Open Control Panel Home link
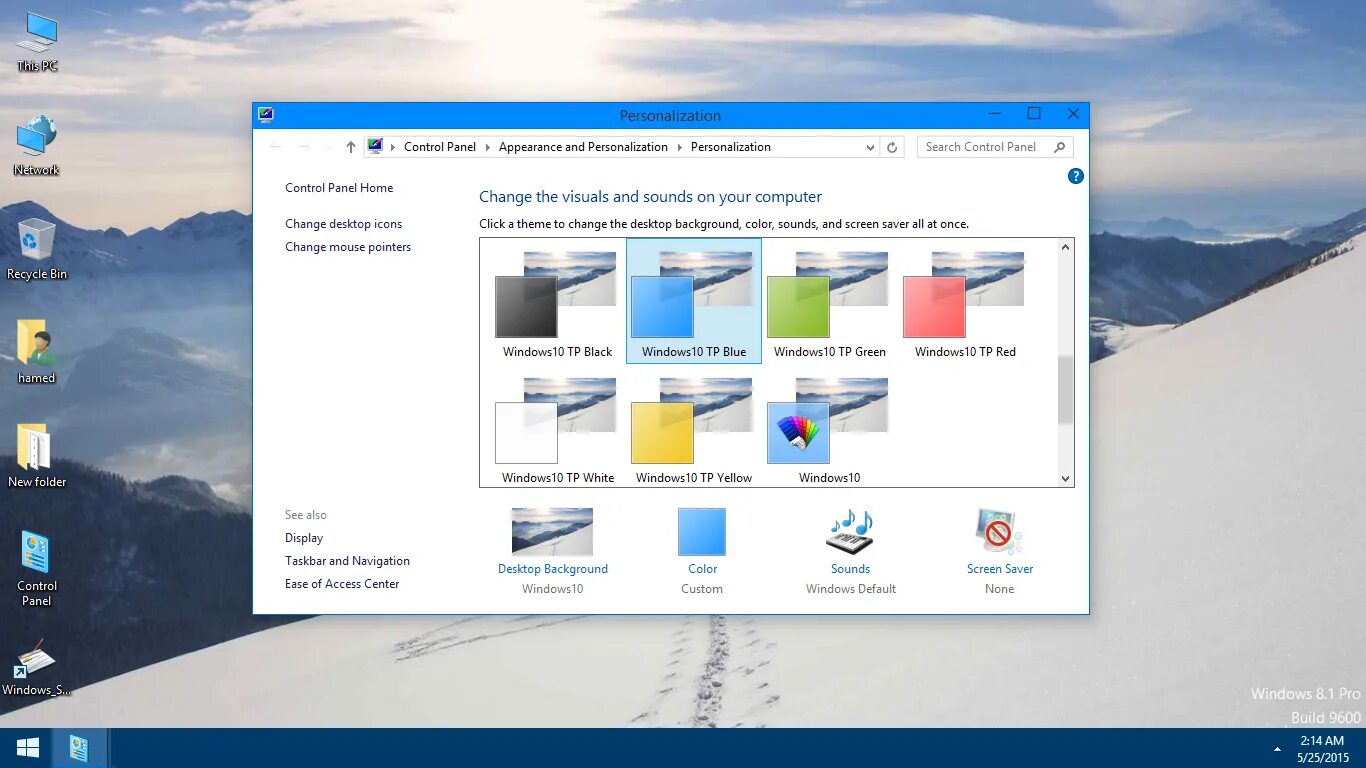The image size is (1366, 768). pyautogui.click(x=339, y=188)
